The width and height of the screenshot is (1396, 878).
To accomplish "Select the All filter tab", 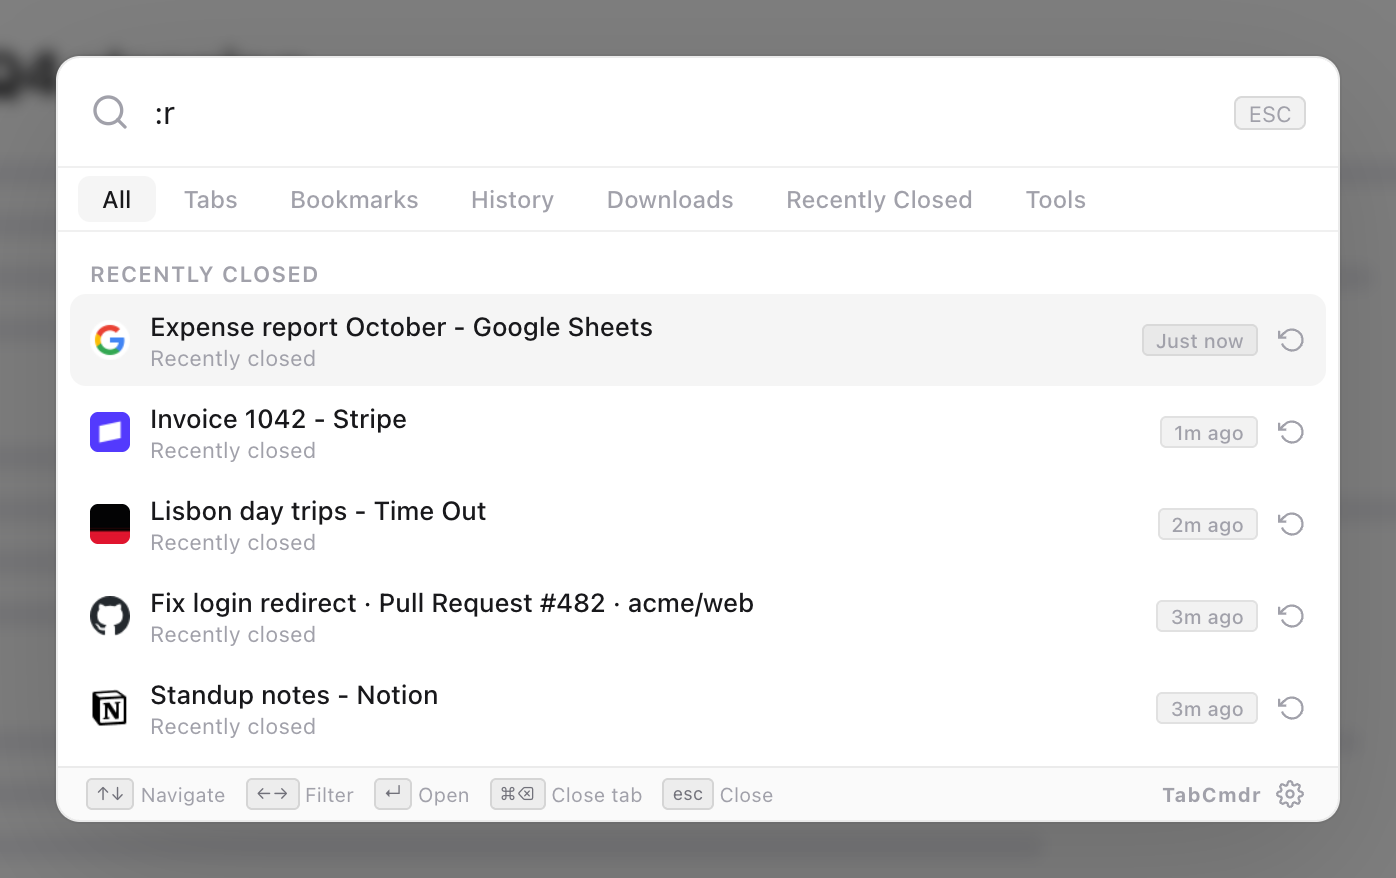I will coord(117,199).
